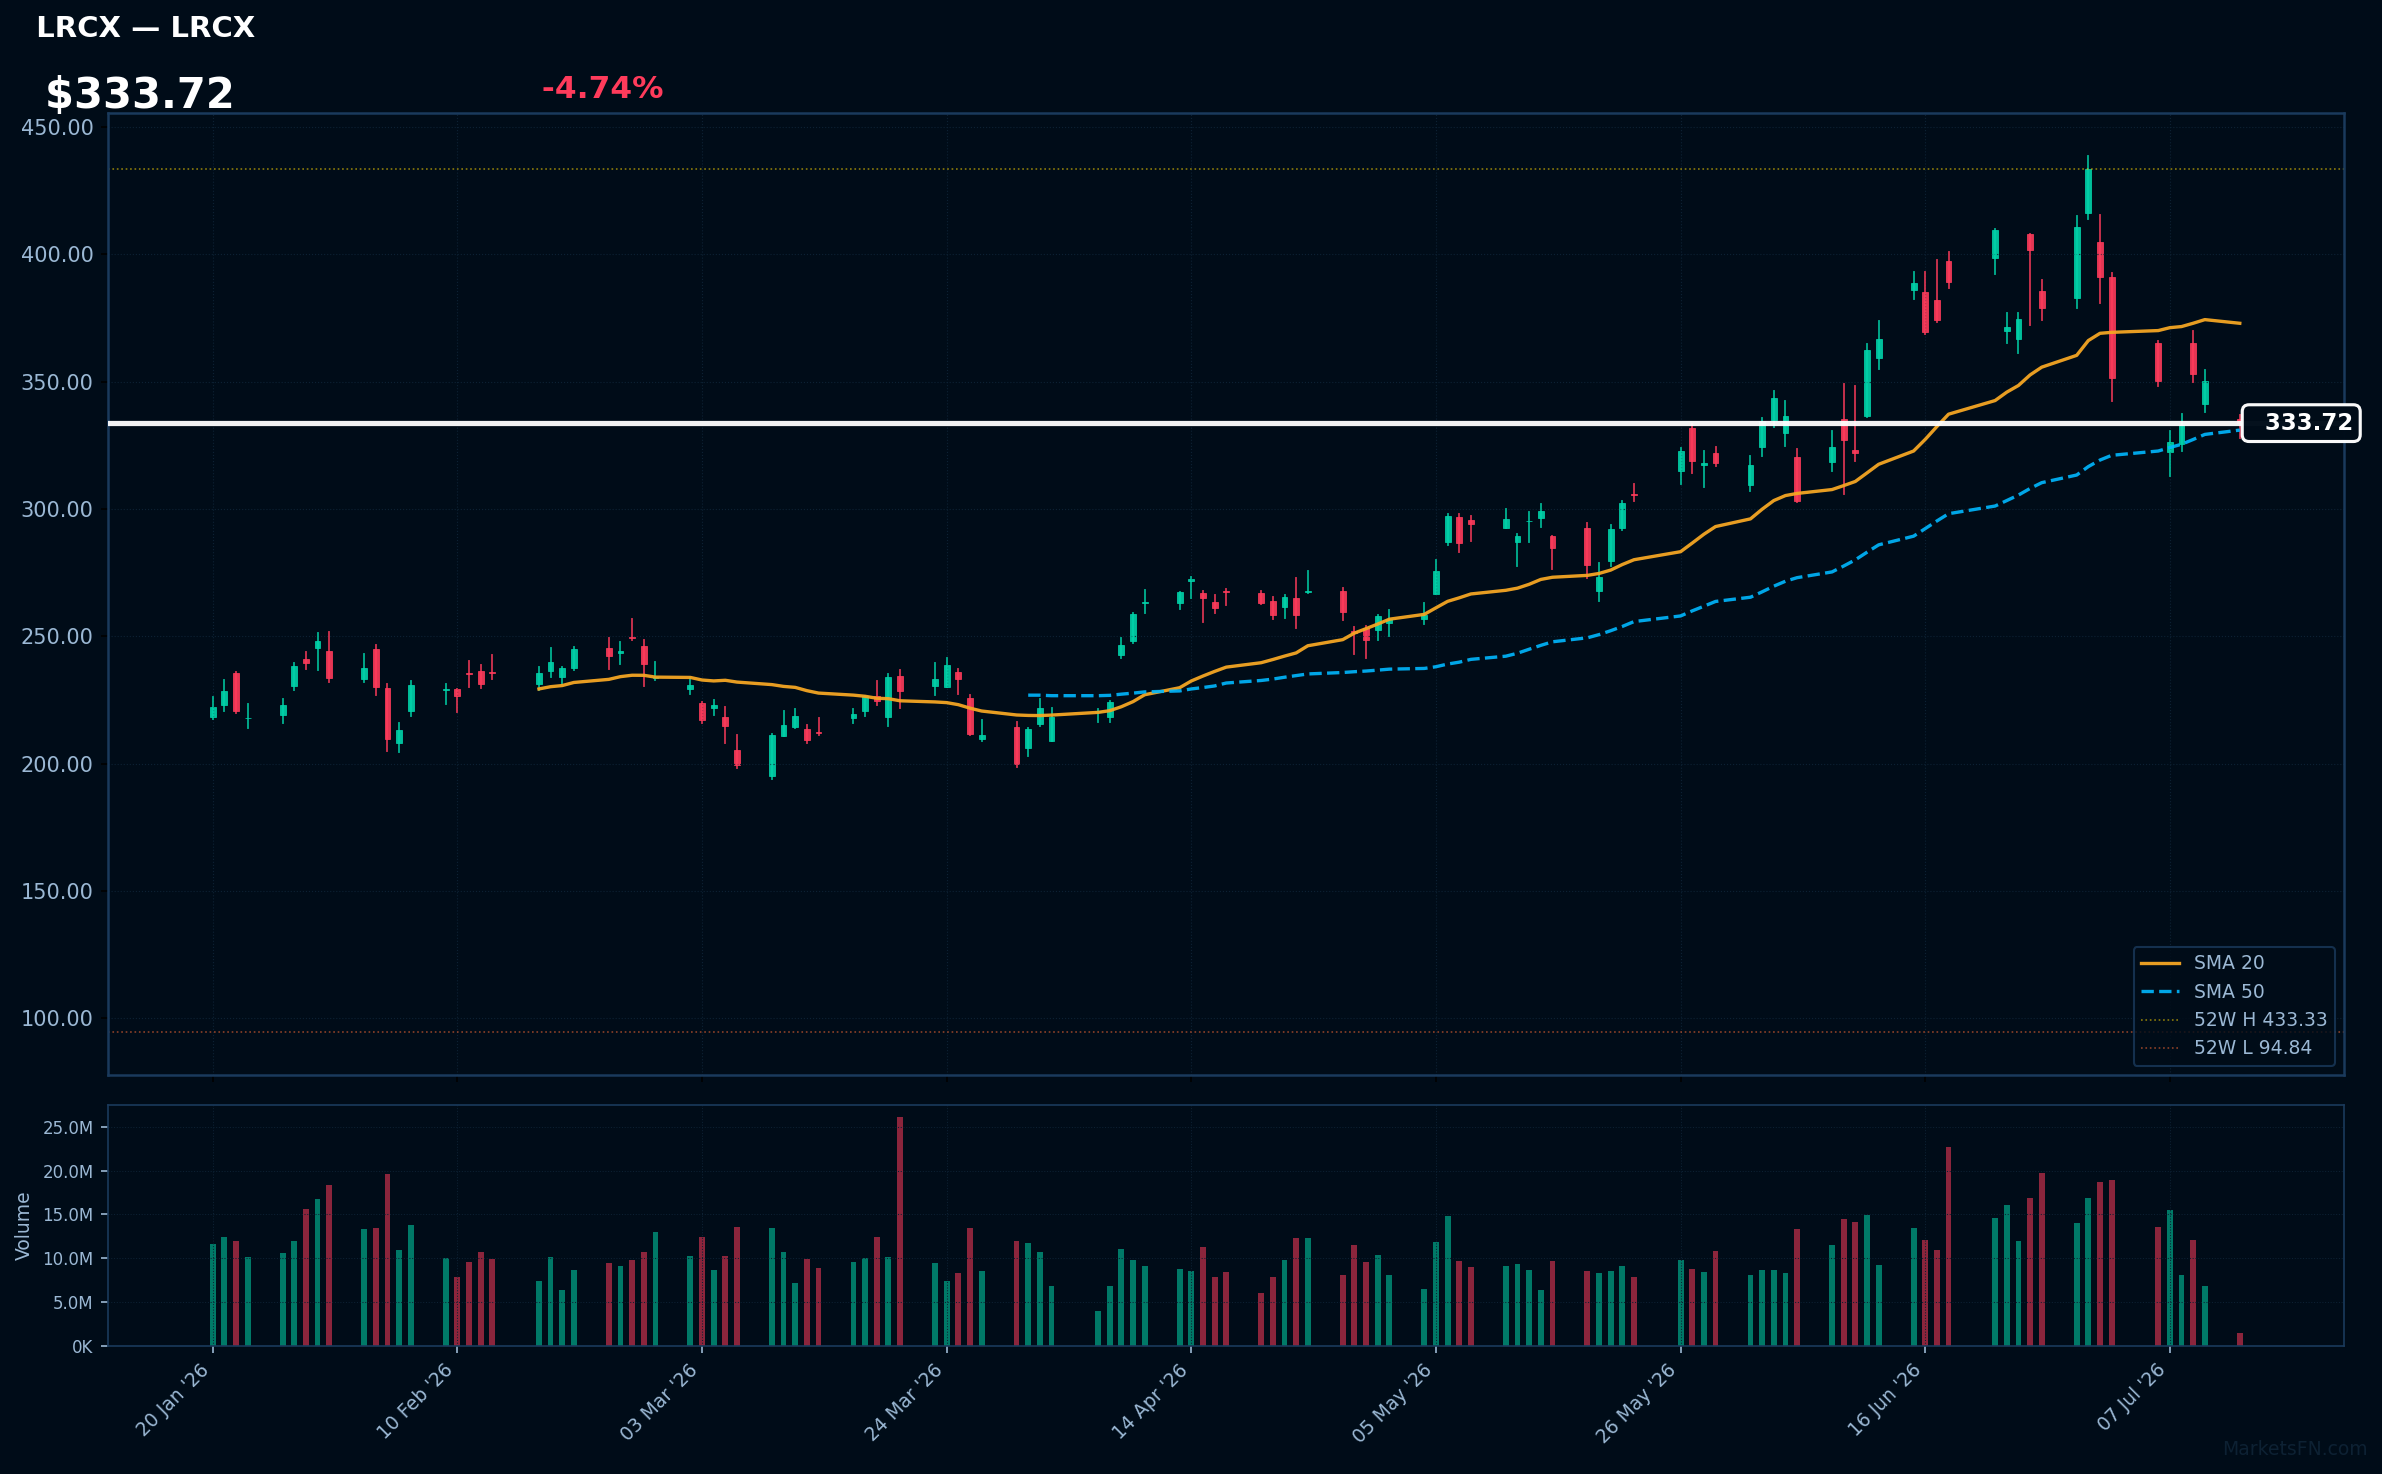Click the -4.74% change value
Viewport: 2382px width, 1474px height.
click(602, 88)
